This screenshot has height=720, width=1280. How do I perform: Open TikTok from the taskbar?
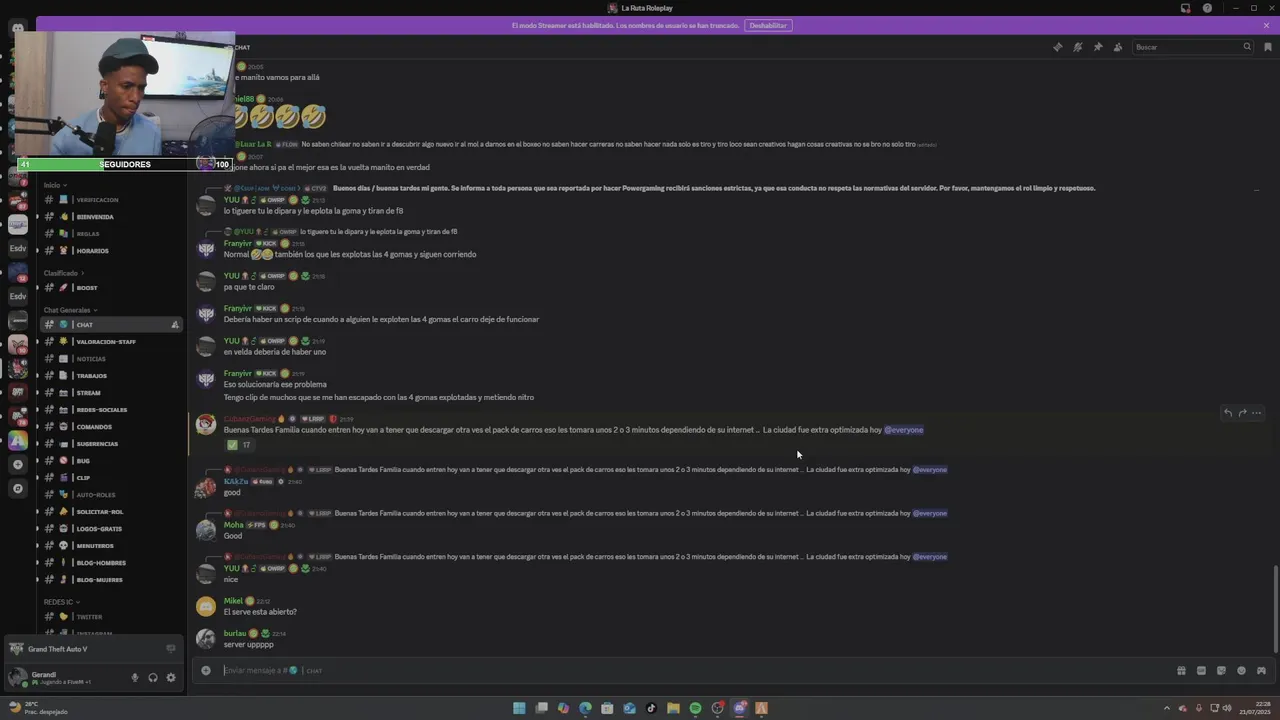coord(651,708)
